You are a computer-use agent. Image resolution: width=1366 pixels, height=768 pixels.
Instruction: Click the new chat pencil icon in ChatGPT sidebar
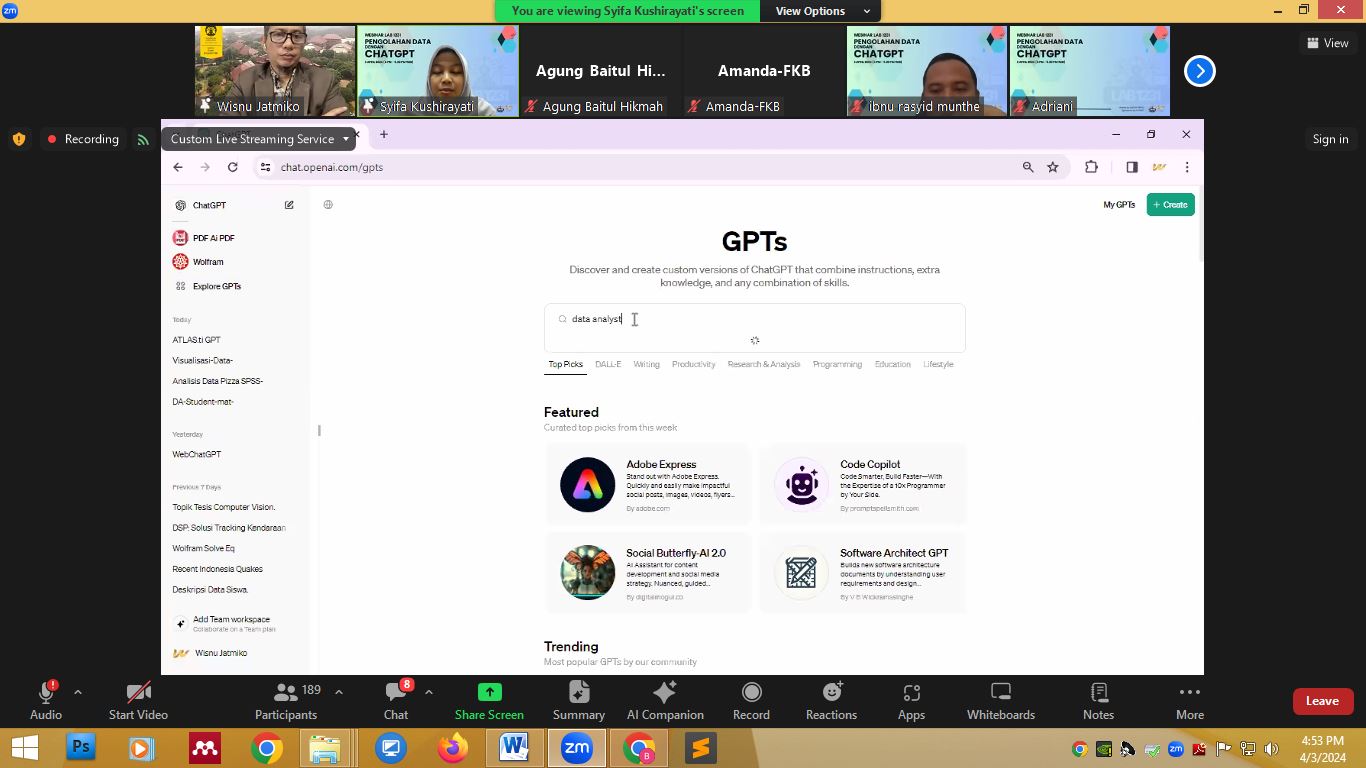[289, 205]
